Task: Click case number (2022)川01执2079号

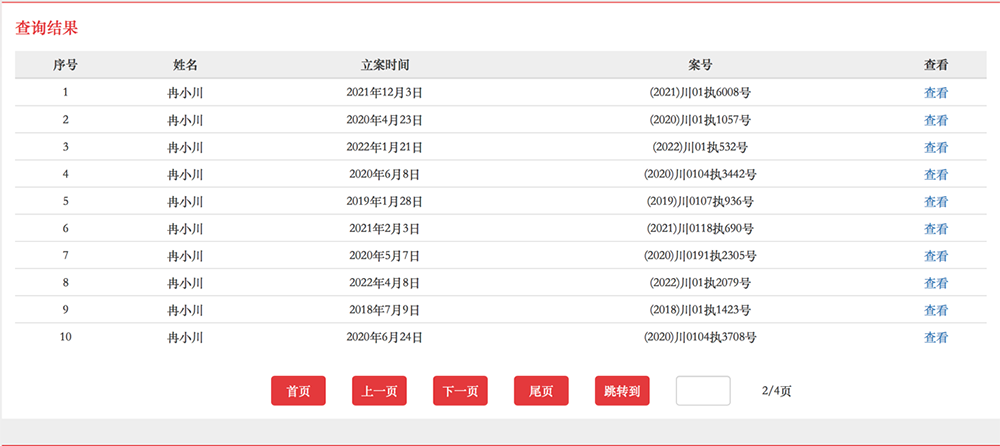Action: (700, 283)
